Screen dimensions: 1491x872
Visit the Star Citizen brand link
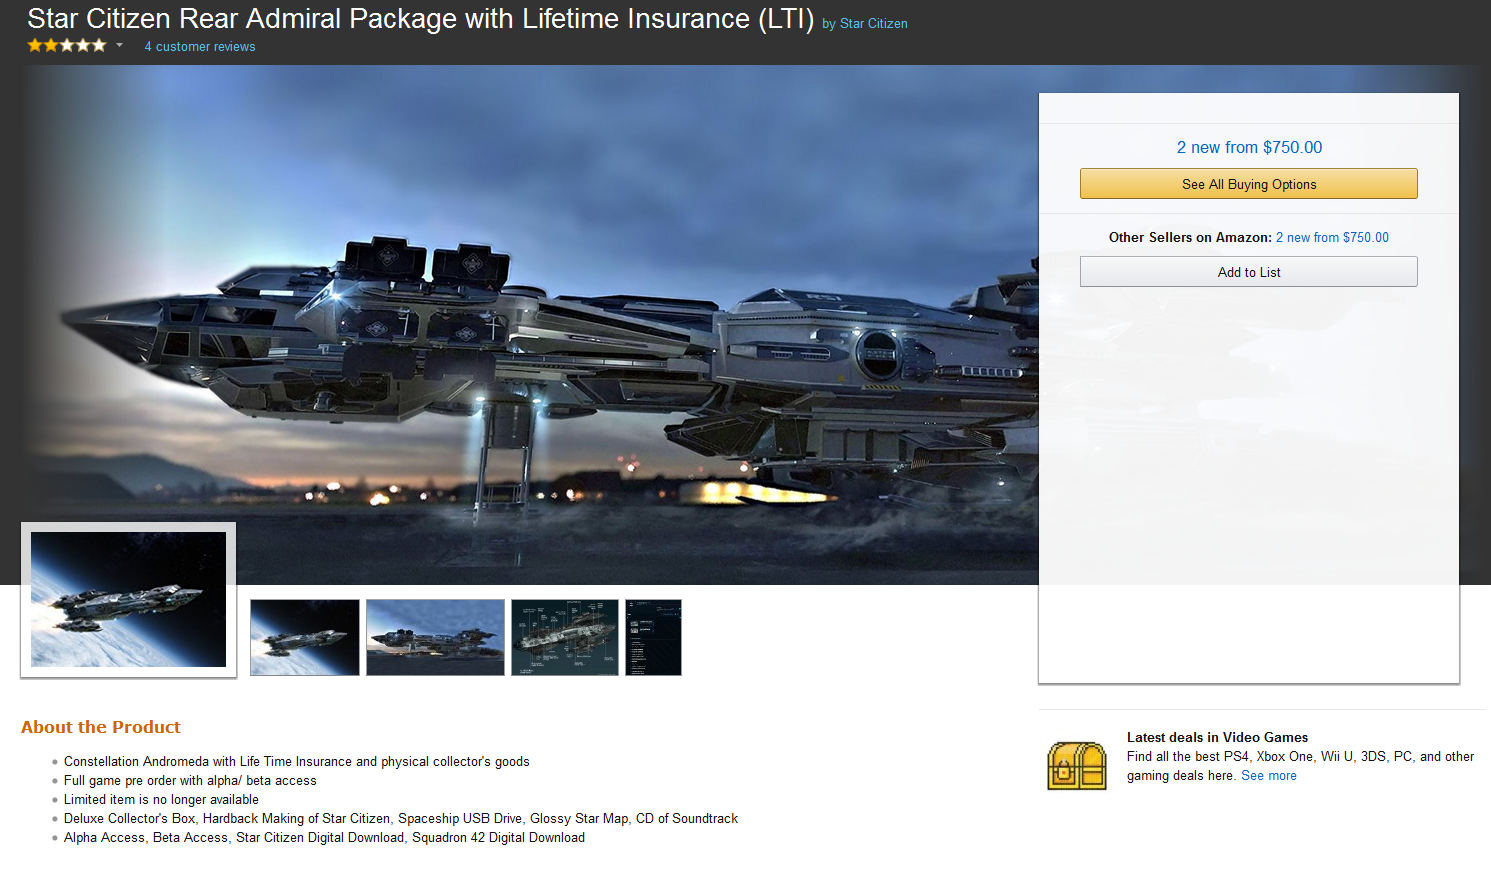pyautogui.click(x=874, y=24)
